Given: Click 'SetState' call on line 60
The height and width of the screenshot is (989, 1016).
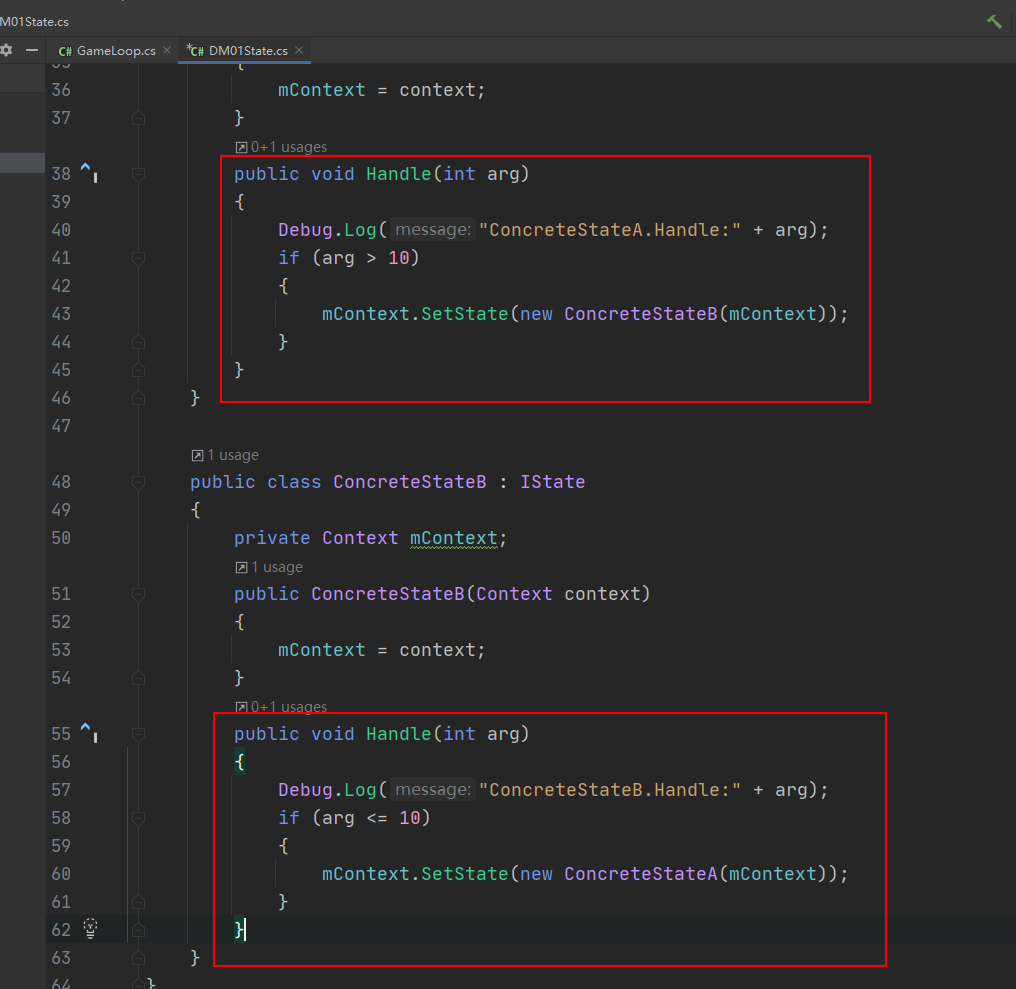Looking at the screenshot, I should [x=465, y=874].
